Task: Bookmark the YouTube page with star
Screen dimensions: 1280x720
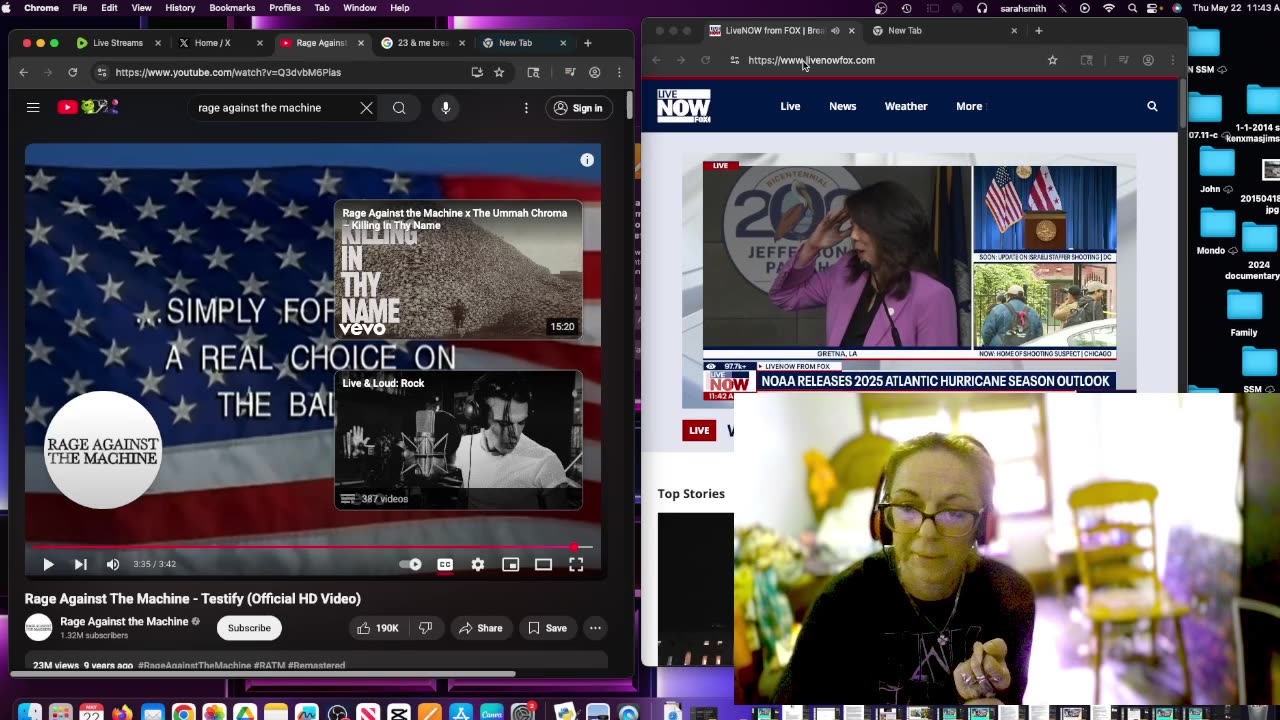Action: tap(499, 72)
